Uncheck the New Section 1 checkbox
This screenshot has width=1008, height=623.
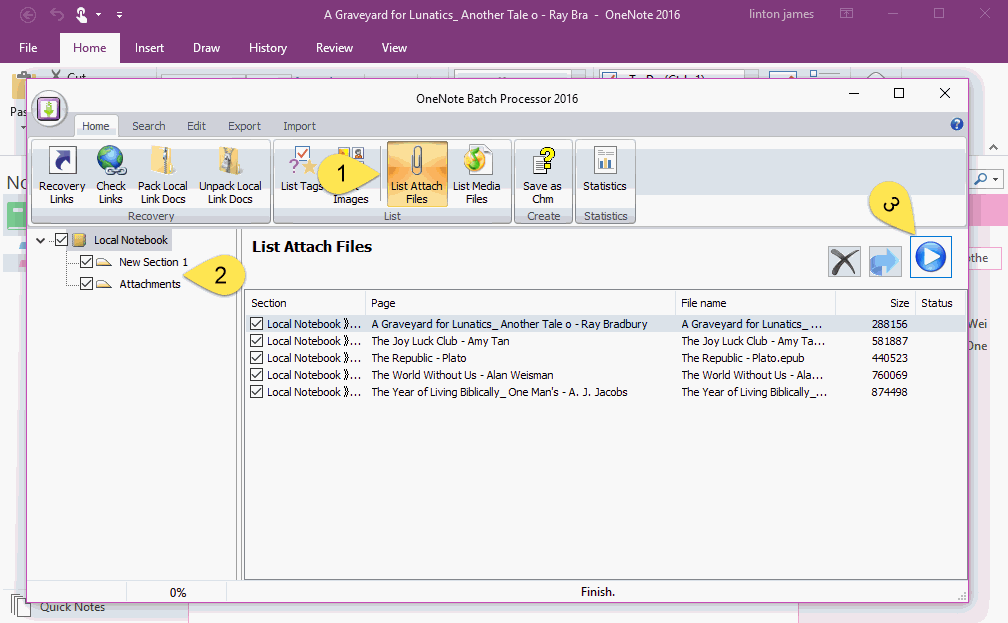coord(86,262)
